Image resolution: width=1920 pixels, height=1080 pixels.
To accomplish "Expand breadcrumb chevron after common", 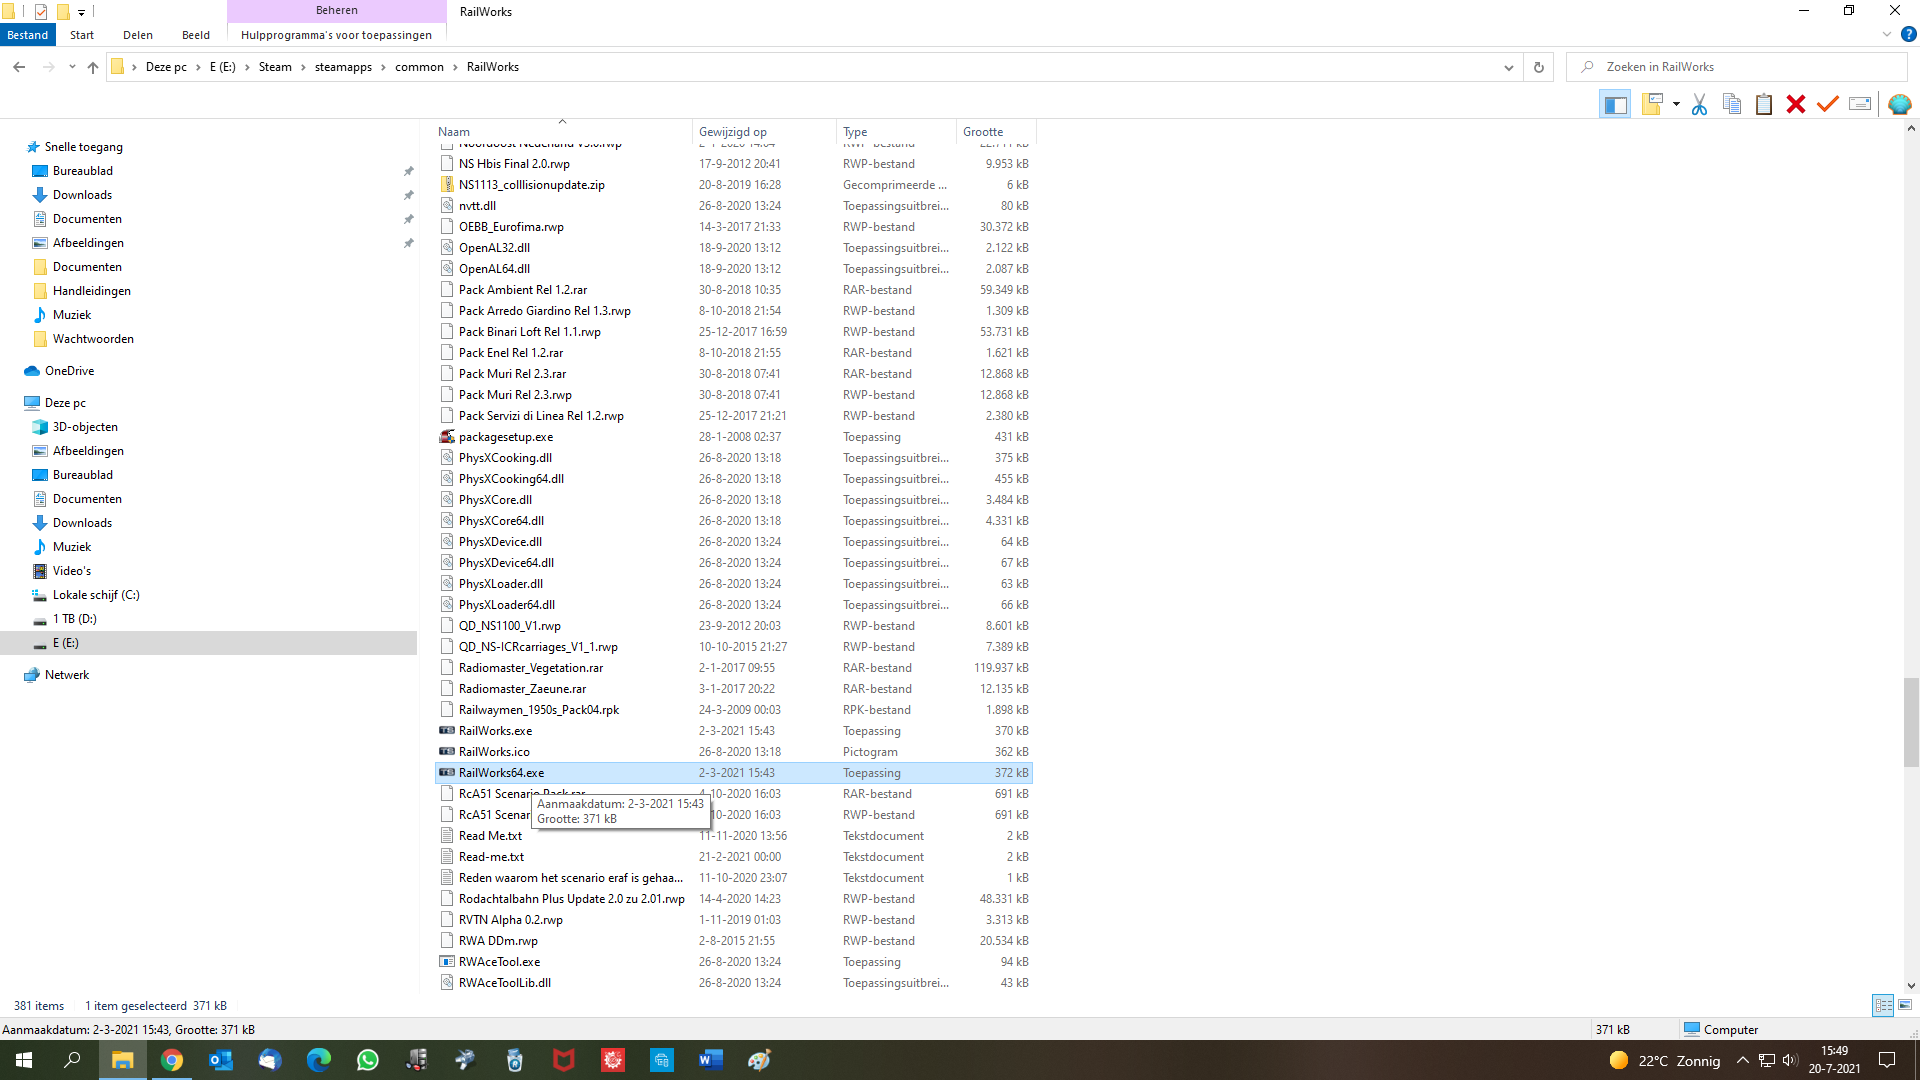I will click(455, 67).
